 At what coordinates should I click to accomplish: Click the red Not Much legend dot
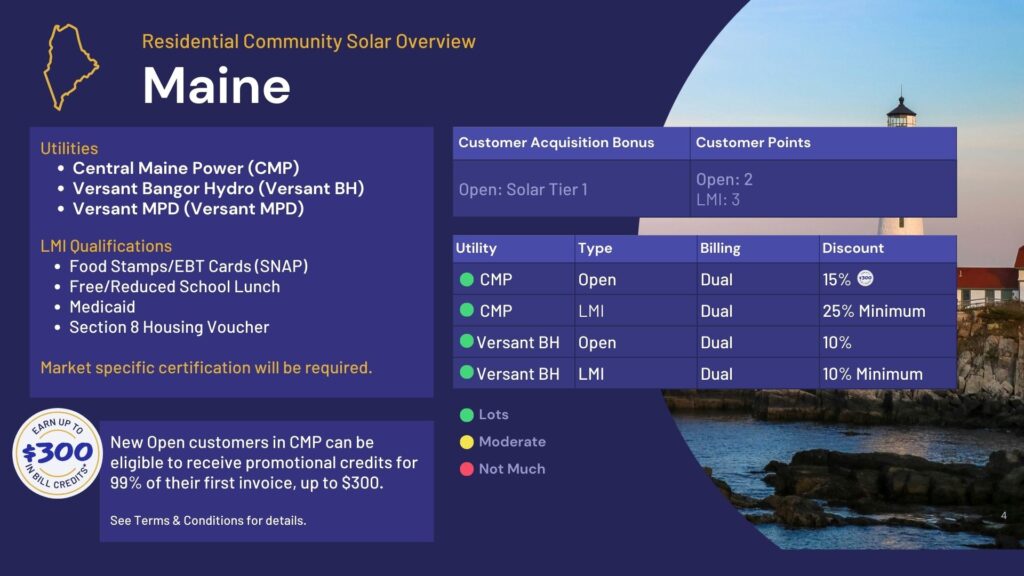[x=466, y=469]
